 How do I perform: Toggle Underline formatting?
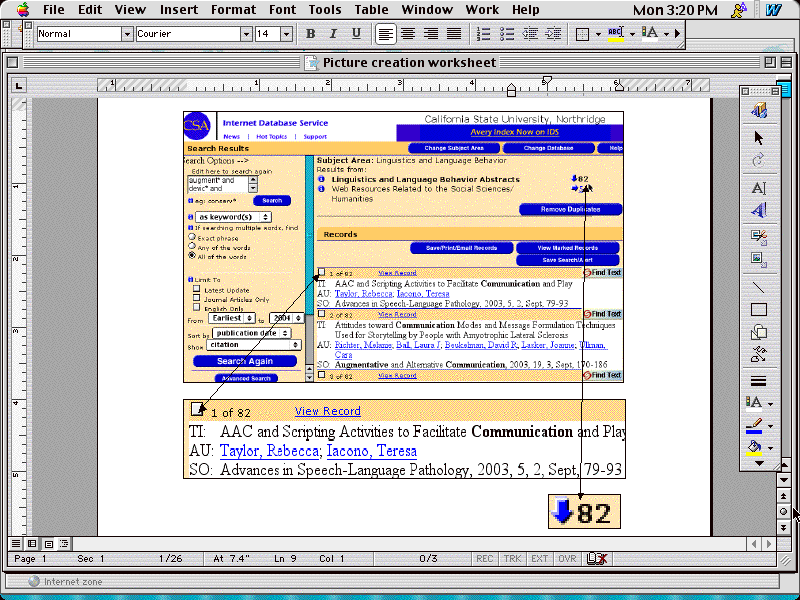point(356,34)
